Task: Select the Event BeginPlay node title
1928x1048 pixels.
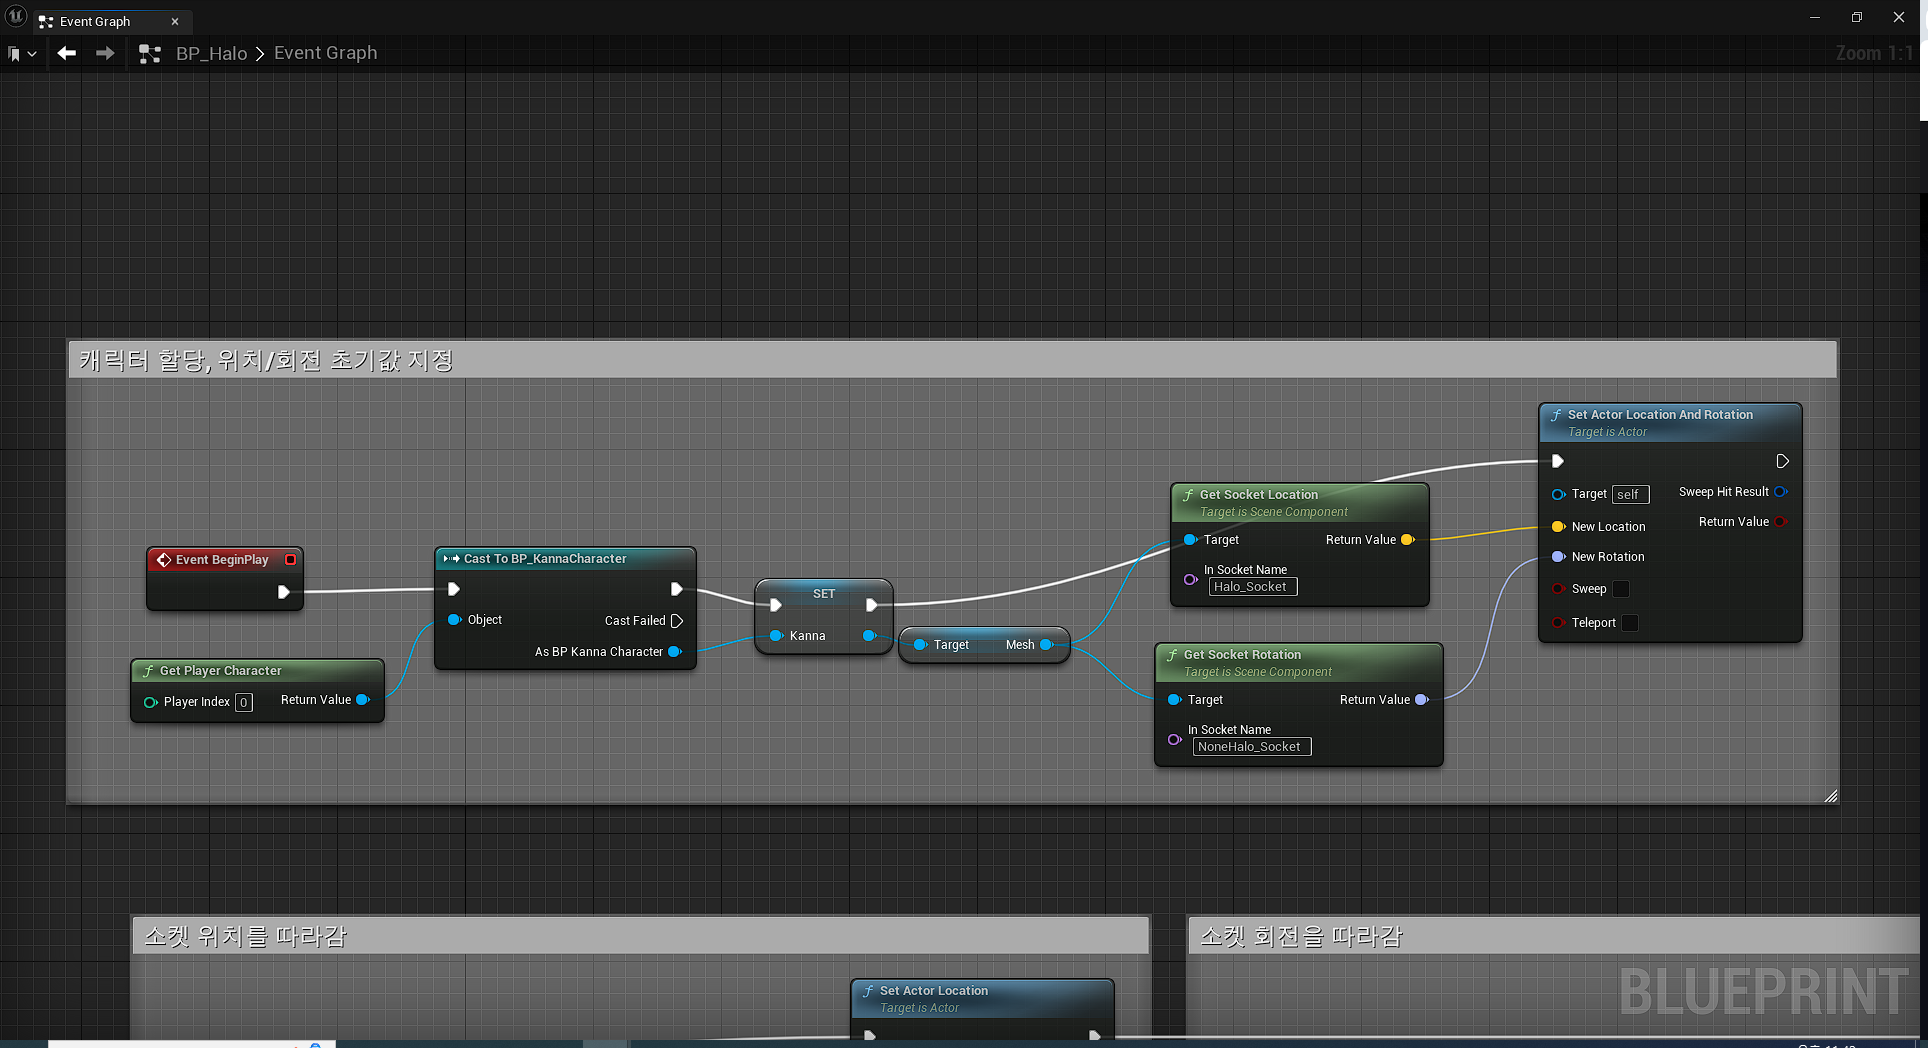Action: [222, 560]
